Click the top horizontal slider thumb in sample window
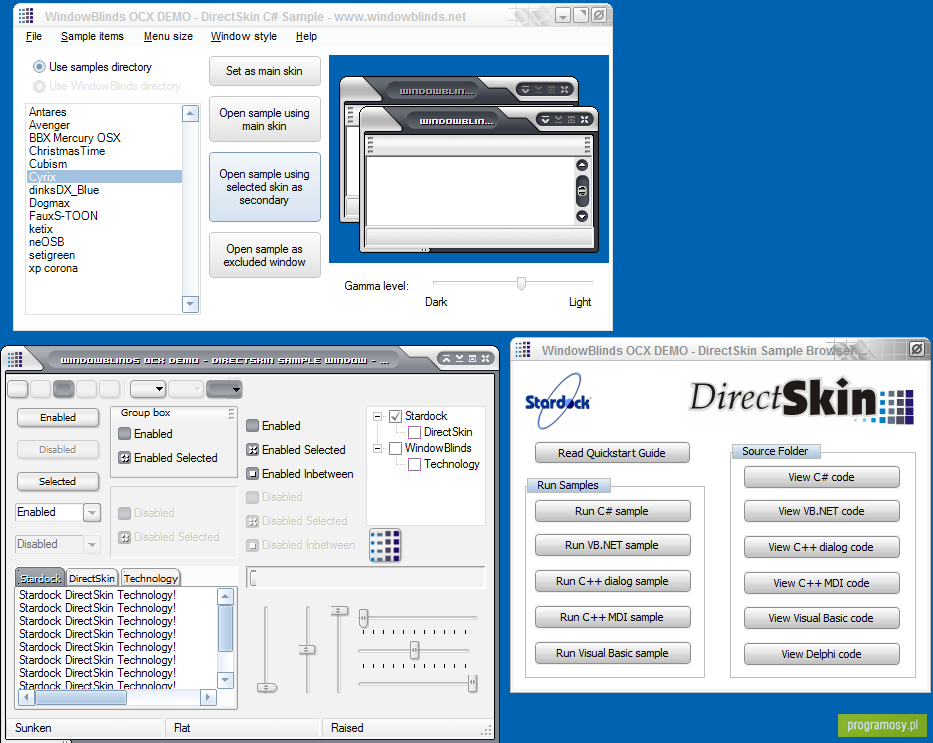This screenshot has height=743, width=933. [363, 619]
